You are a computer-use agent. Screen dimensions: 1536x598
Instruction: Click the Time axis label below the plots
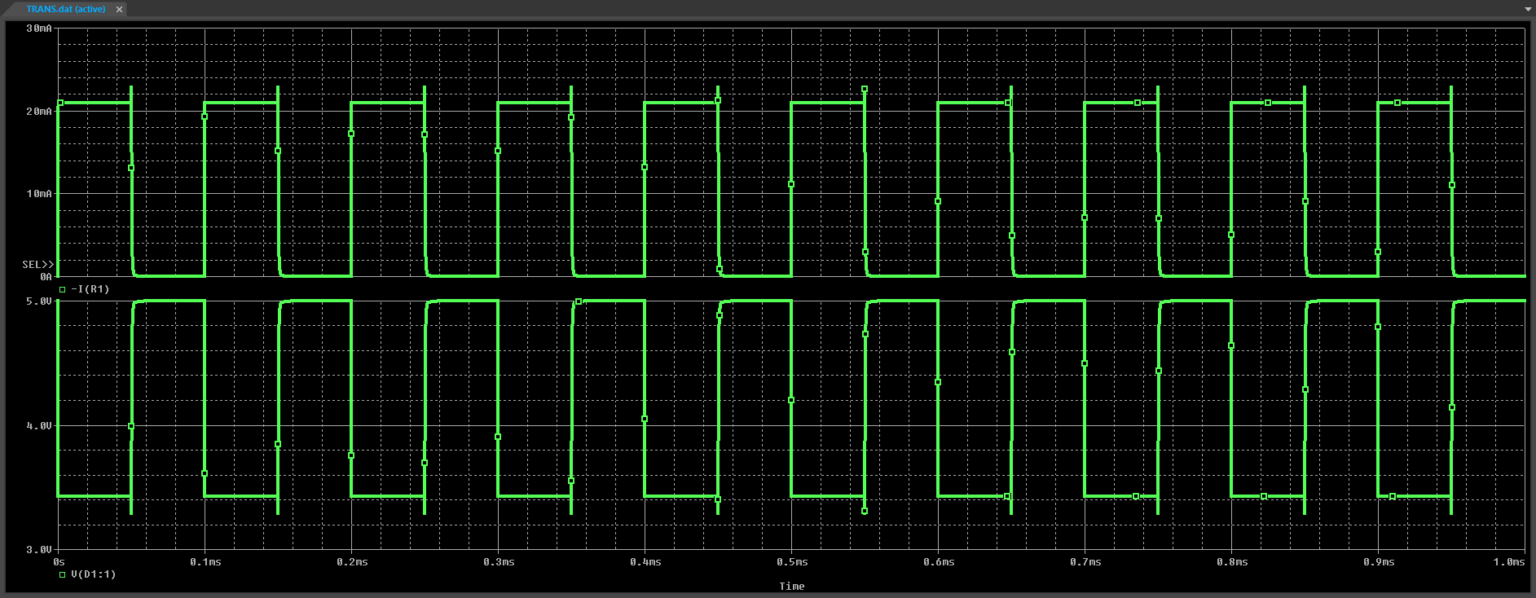[791, 586]
